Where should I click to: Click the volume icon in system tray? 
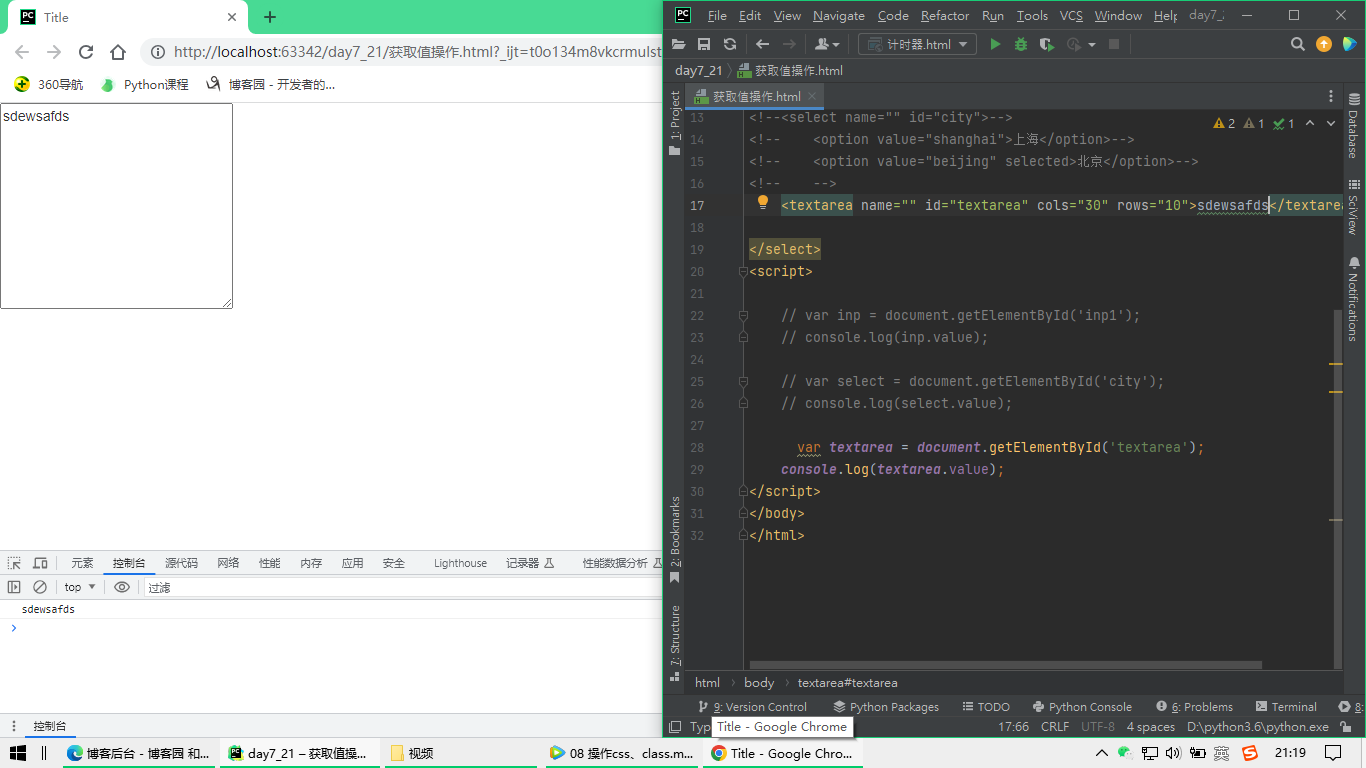pos(1174,753)
